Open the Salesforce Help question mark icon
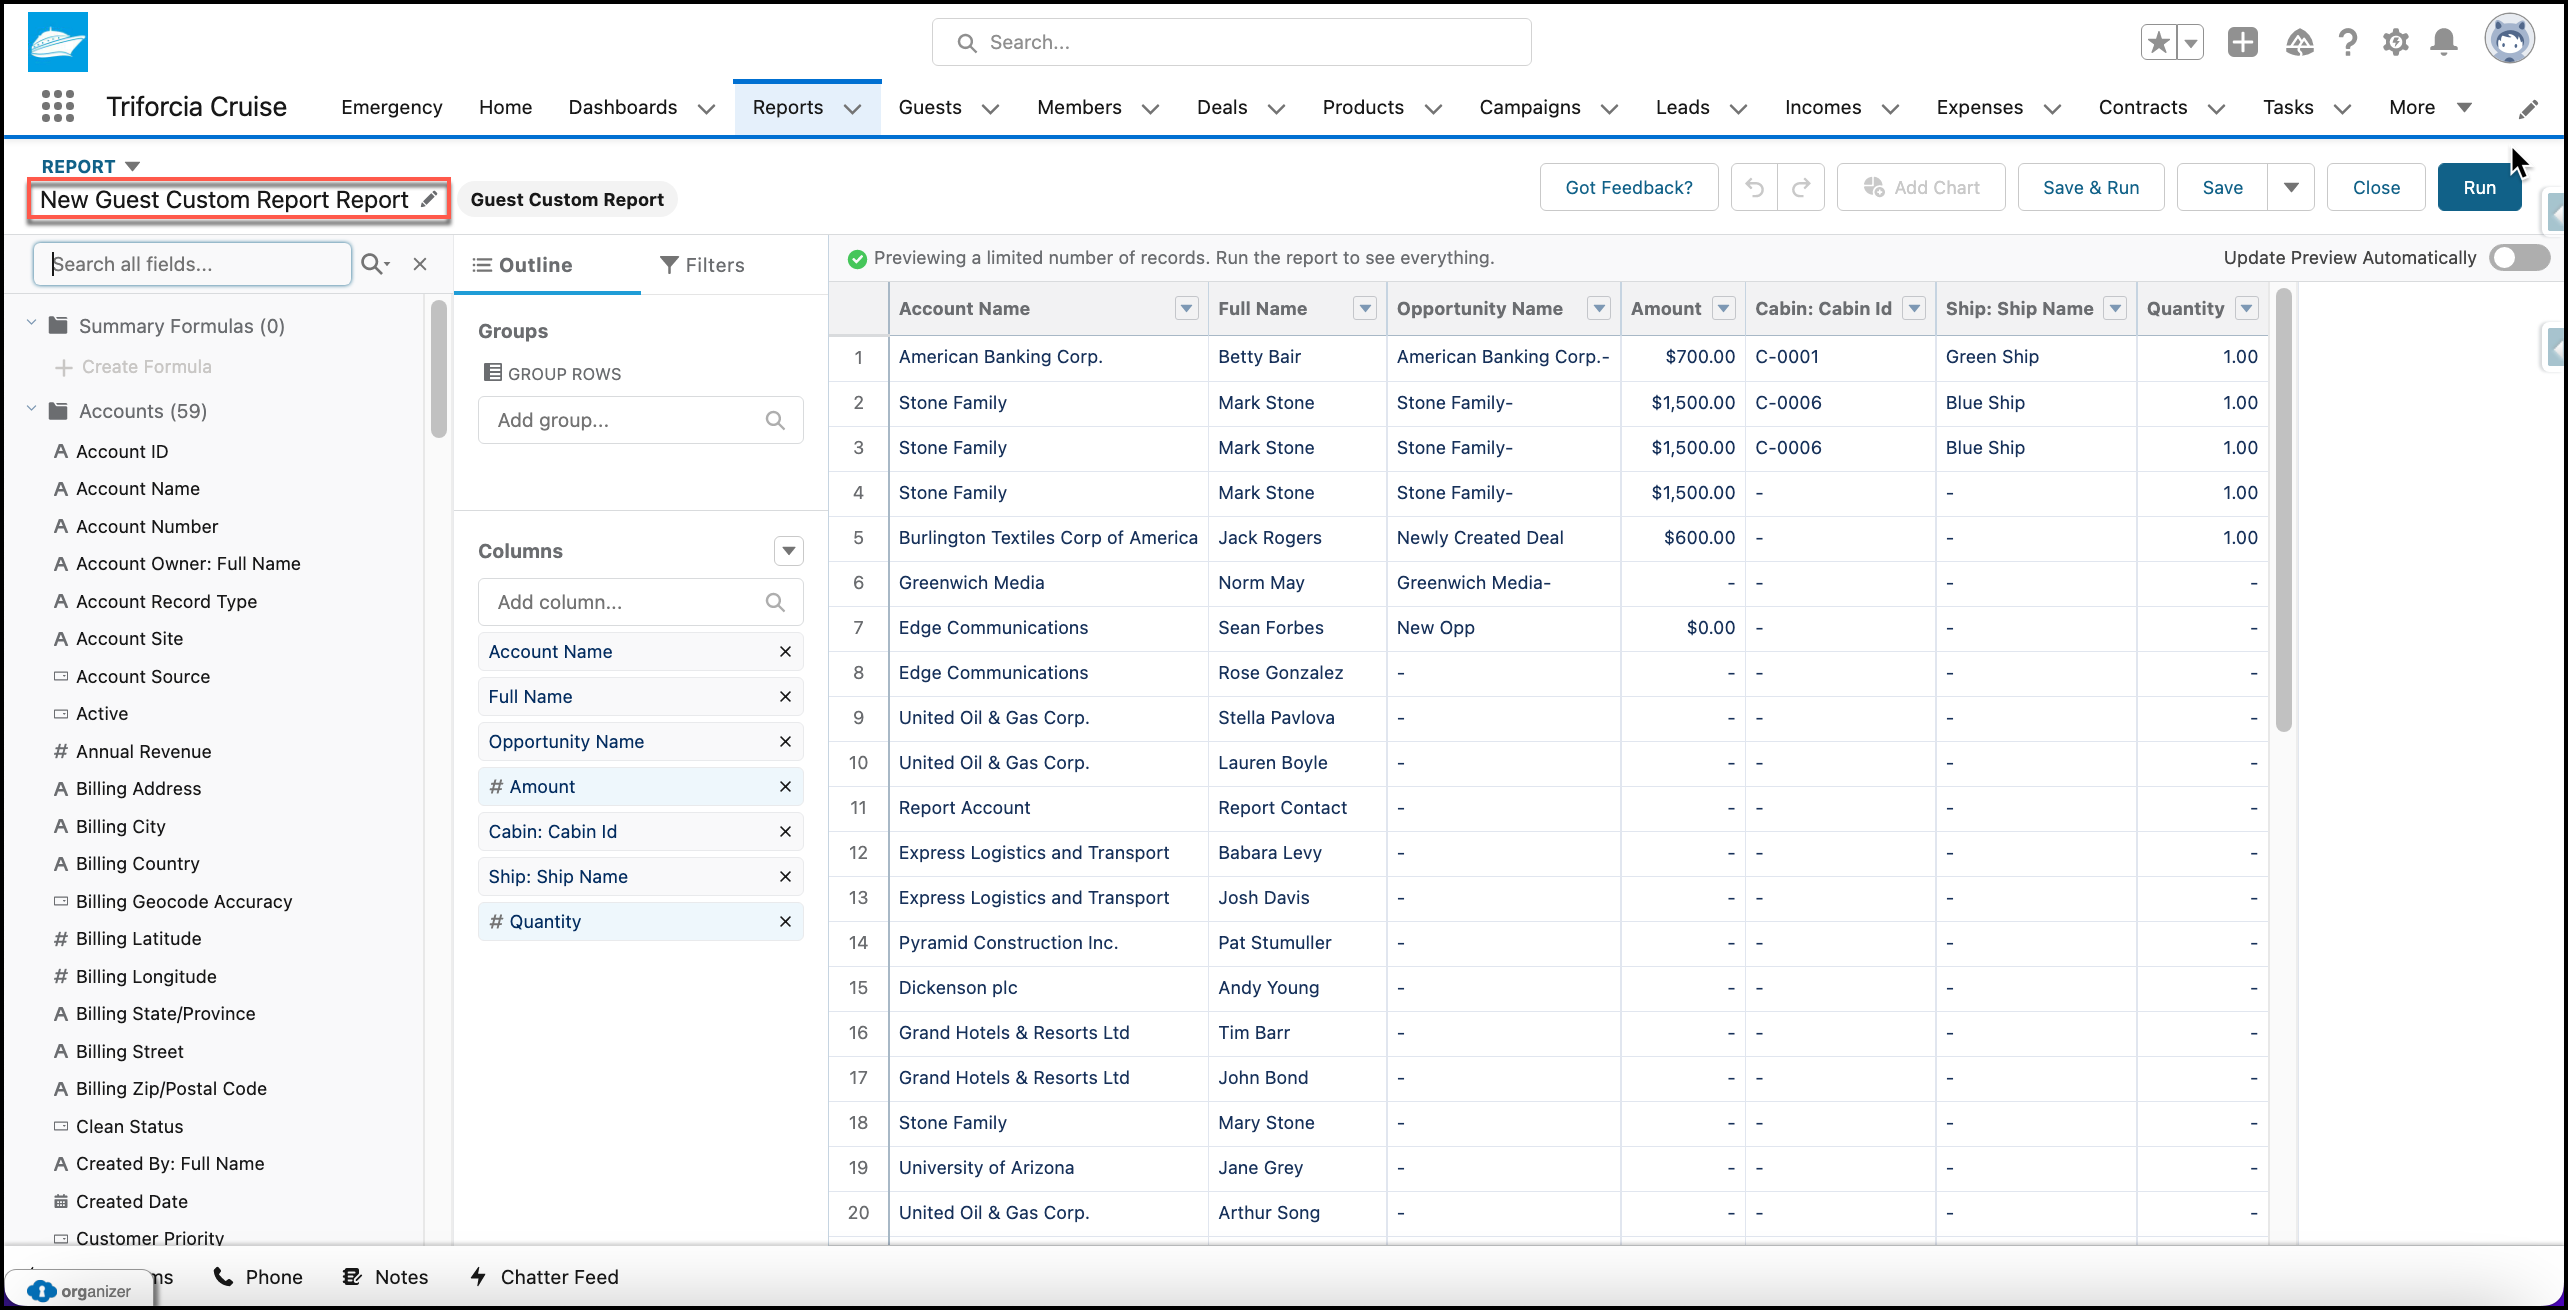The height and width of the screenshot is (1310, 2568). pyautogui.click(x=2347, y=42)
